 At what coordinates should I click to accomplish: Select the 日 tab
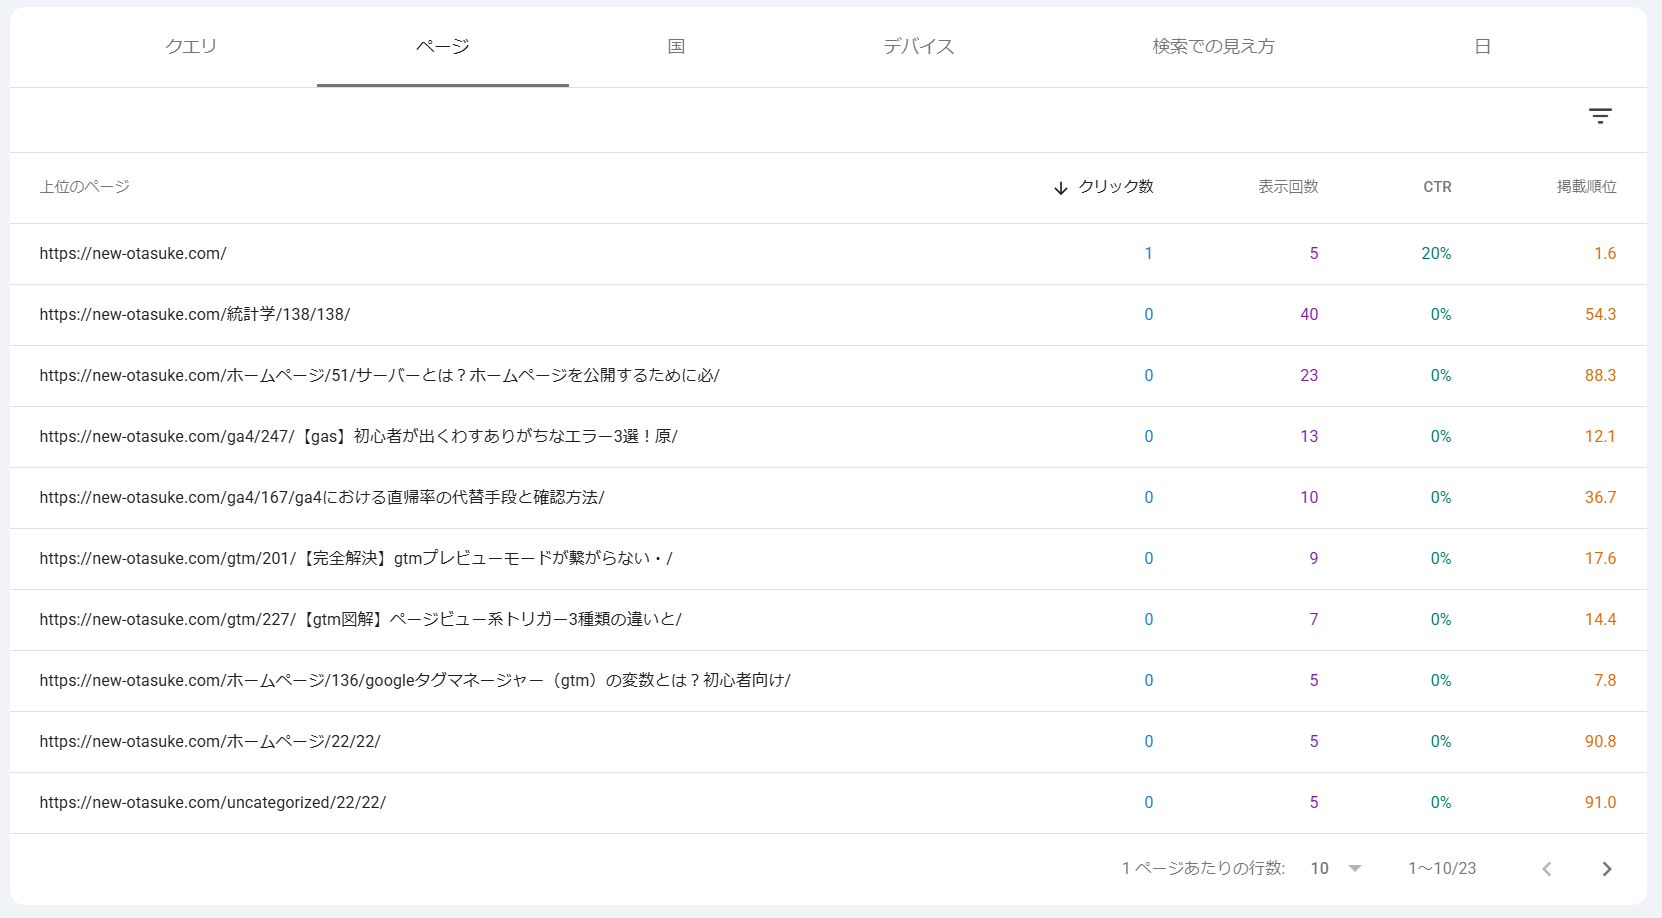click(x=1483, y=47)
